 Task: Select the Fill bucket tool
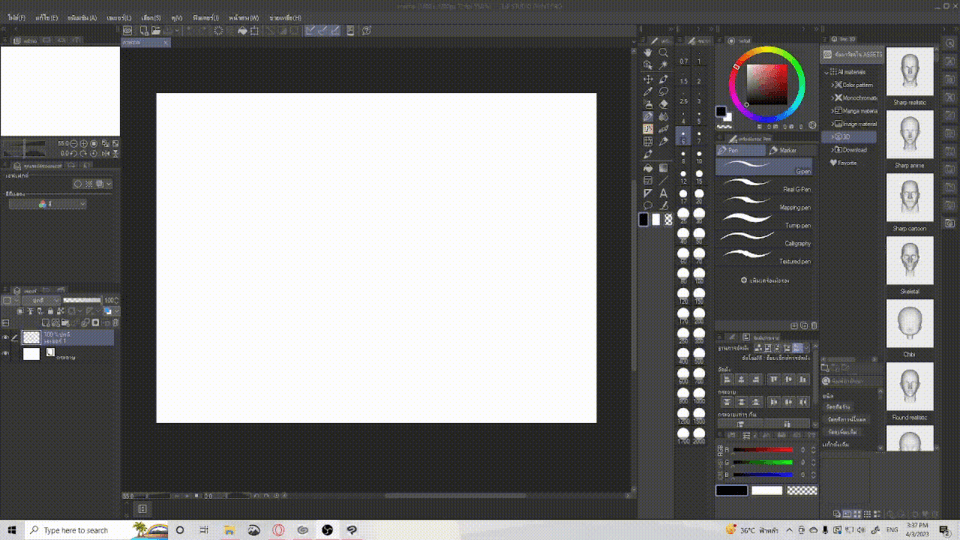[648, 168]
